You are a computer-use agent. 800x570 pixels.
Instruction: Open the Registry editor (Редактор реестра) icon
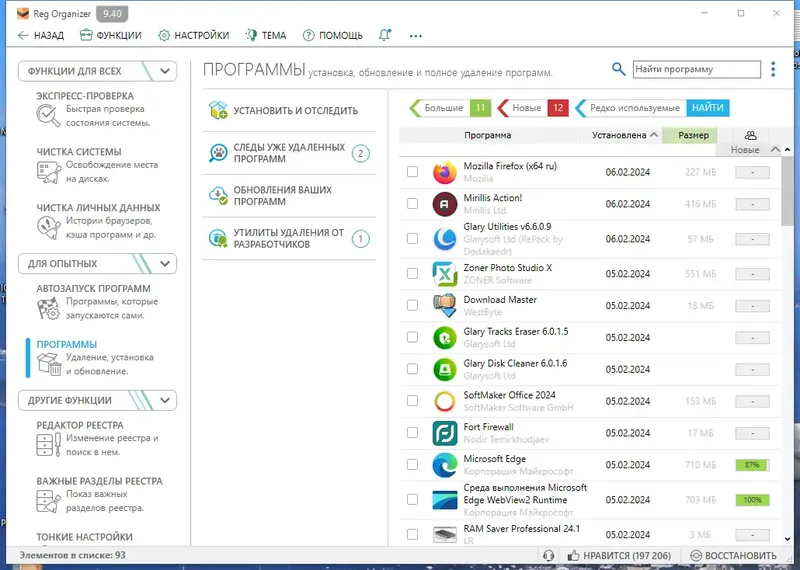(48, 444)
